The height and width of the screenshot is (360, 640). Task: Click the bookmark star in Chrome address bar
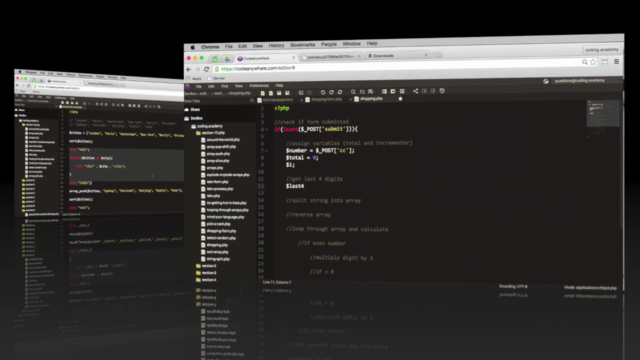(x=593, y=62)
